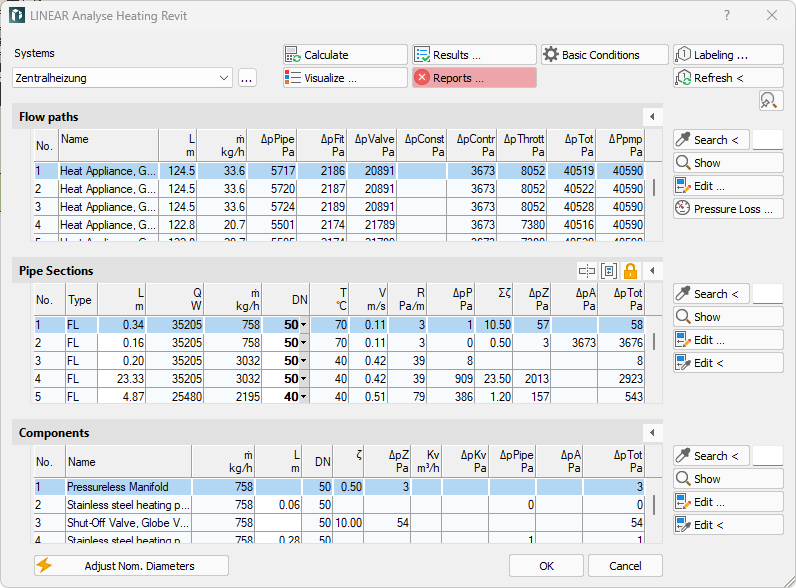Select Pressureless Manifold component row
The width and height of the screenshot is (796, 588).
point(339,487)
